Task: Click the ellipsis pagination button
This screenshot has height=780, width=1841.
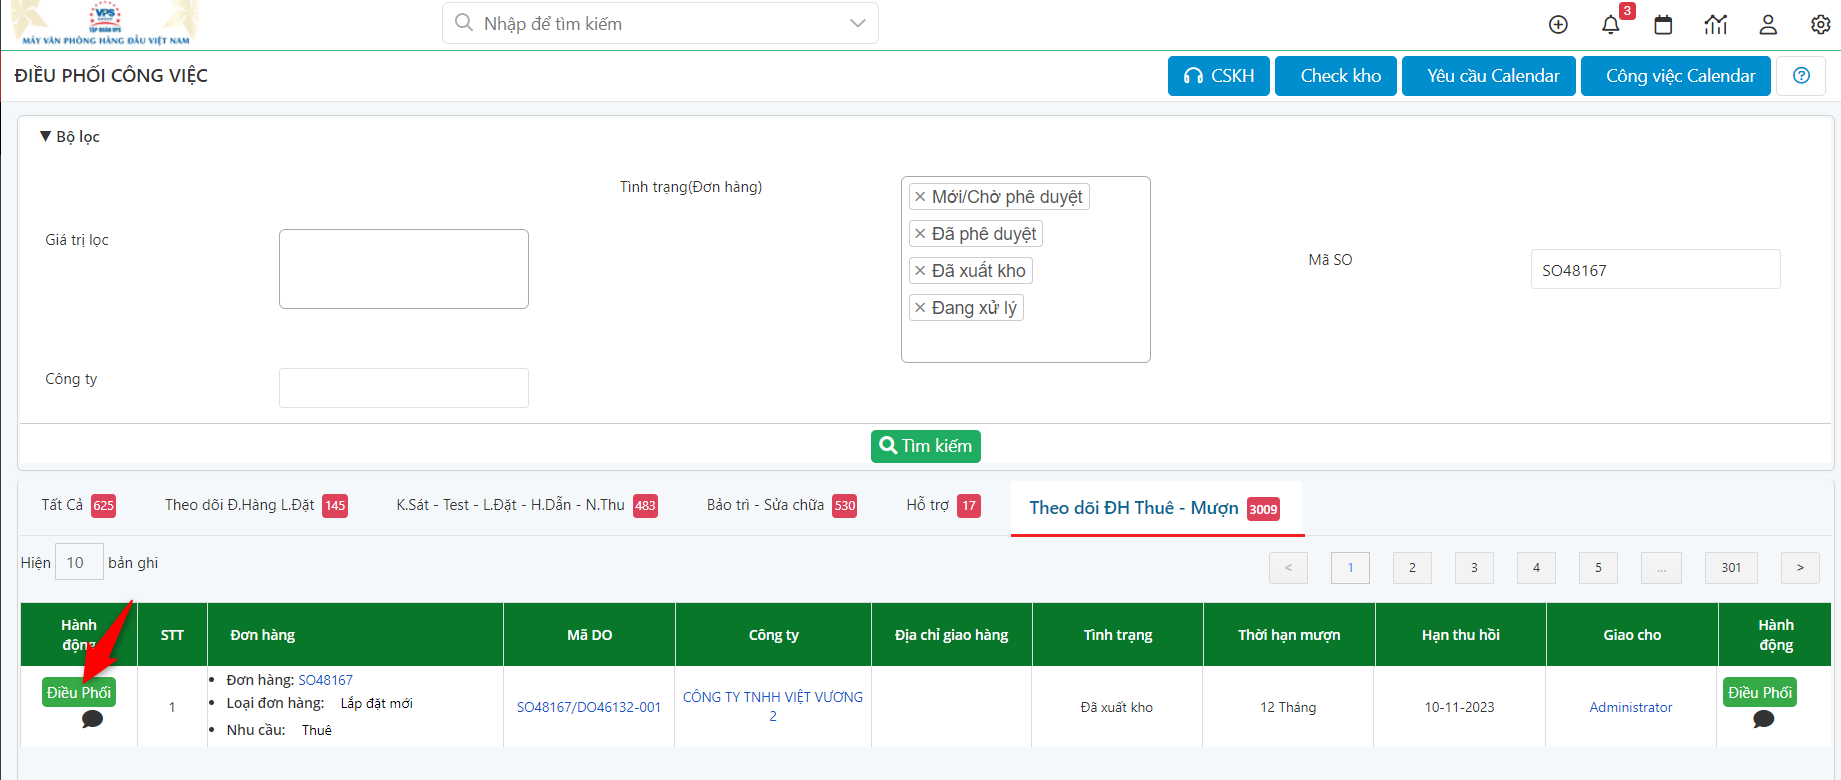Action: coord(1661,568)
